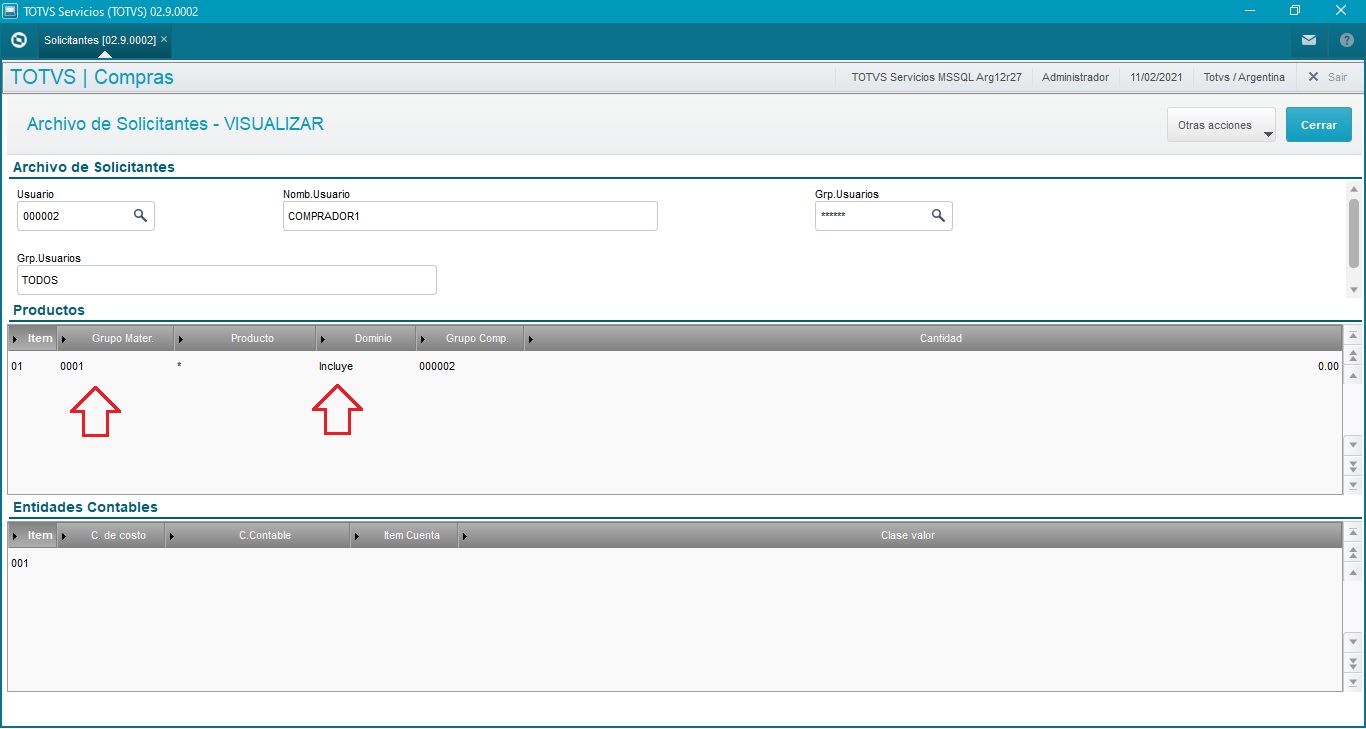
Task: Click the Usuario field search magnifier
Action: pyautogui.click(x=140, y=215)
